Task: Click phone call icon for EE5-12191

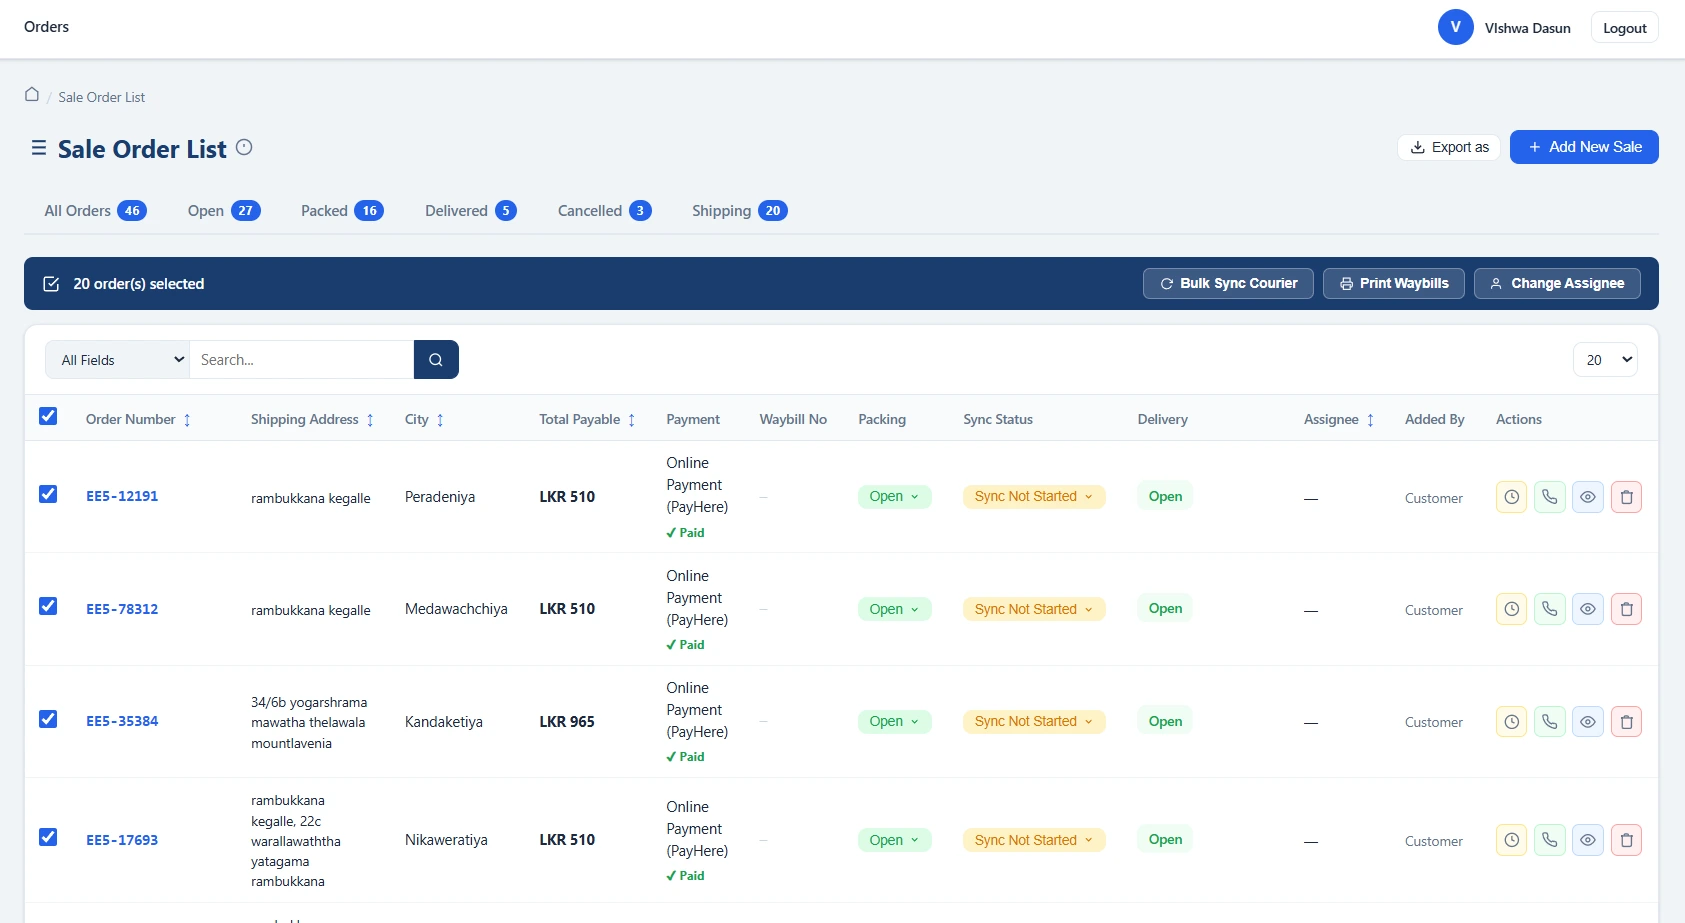Action: [1549, 497]
